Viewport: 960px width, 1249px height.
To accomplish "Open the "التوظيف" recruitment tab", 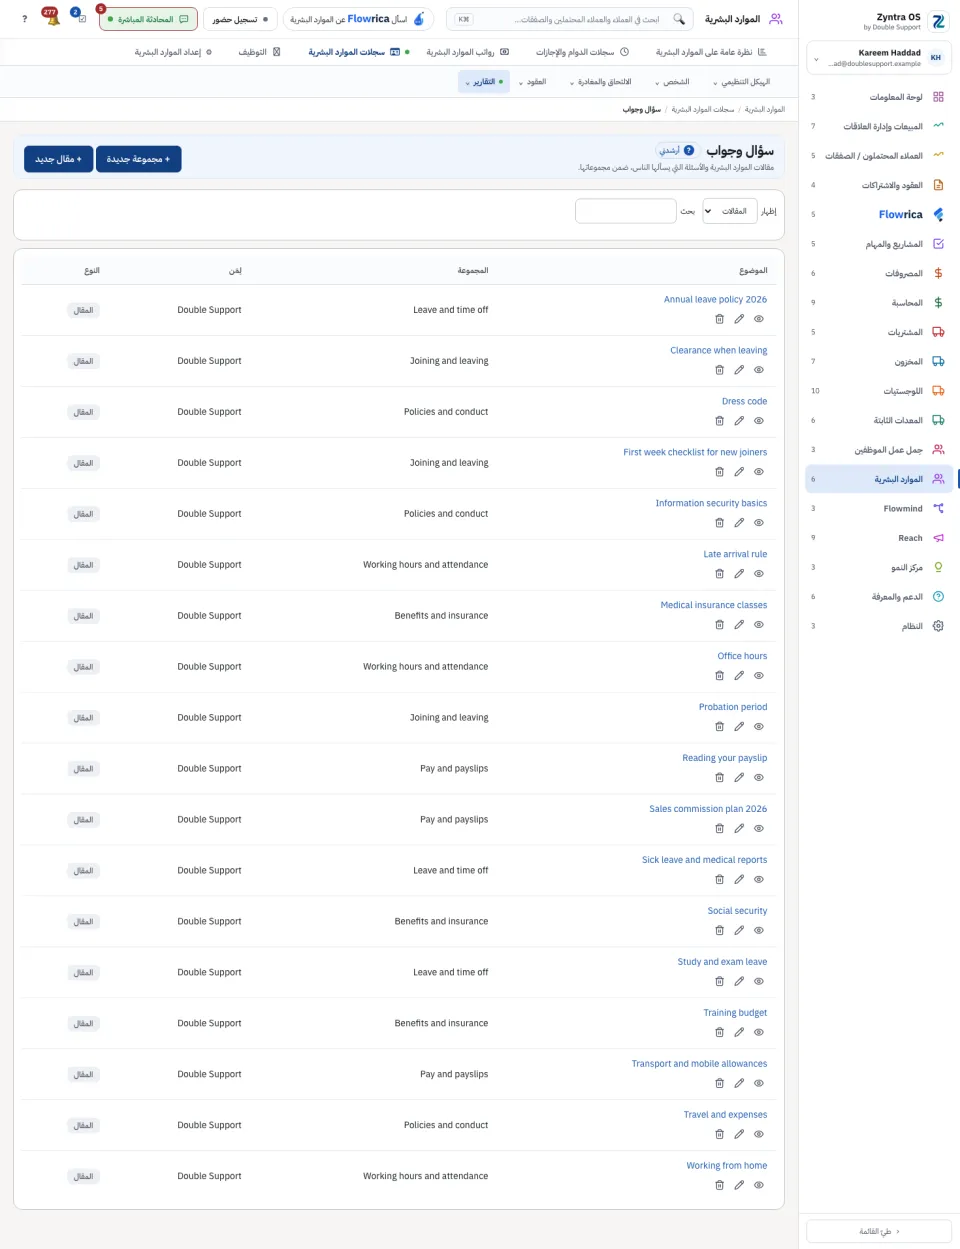I will (260, 52).
